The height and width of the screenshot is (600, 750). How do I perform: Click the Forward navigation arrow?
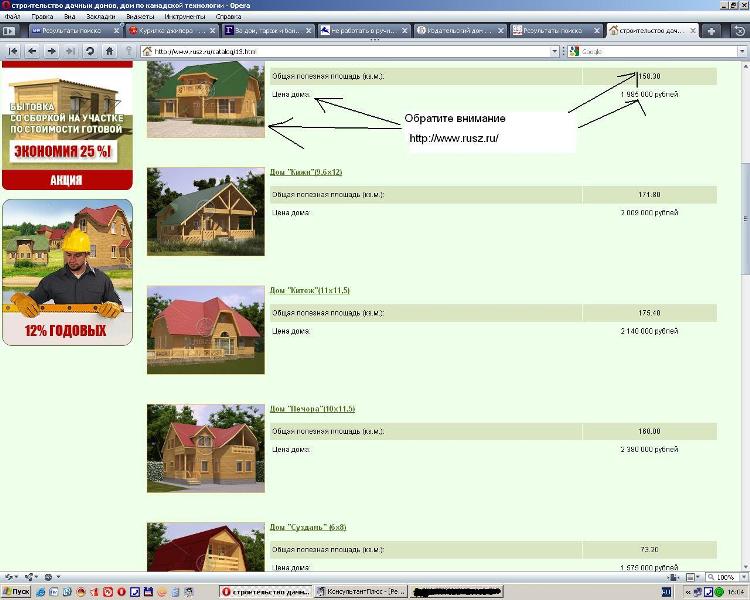(50, 51)
